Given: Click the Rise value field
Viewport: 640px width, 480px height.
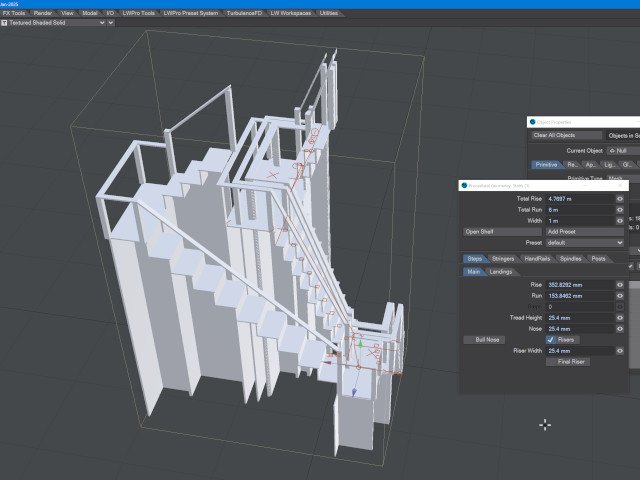Looking at the screenshot, I should 580,285.
